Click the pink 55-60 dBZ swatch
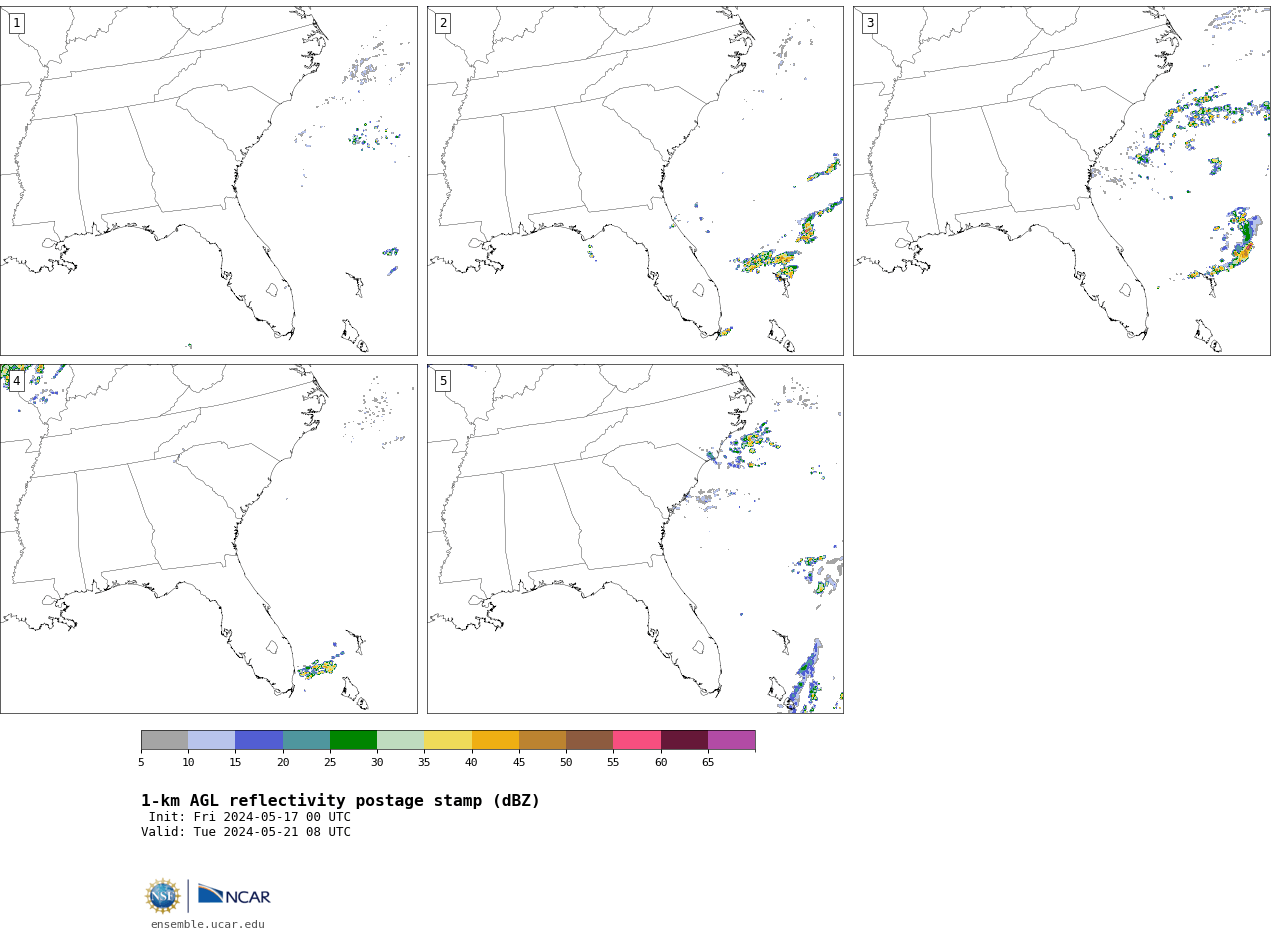 coord(637,740)
